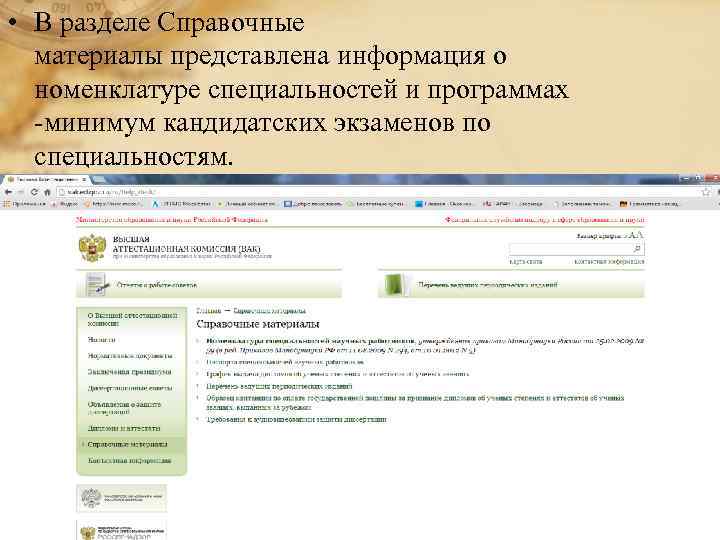Viewport: 720px width, 540px height.
Task: Open the link 'График выдачи дипломов об ученых степенях'
Action: tap(338, 374)
